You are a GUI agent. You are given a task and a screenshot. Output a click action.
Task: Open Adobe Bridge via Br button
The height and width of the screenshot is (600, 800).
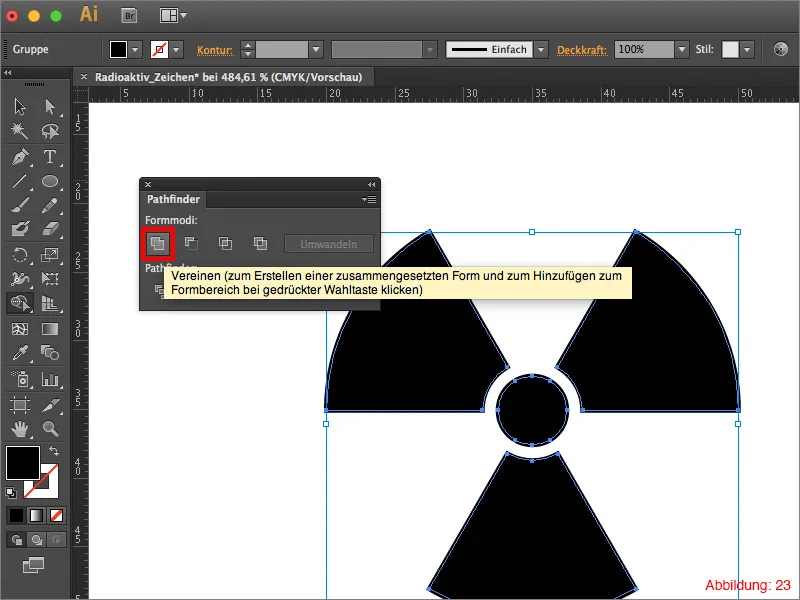pyautogui.click(x=130, y=16)
